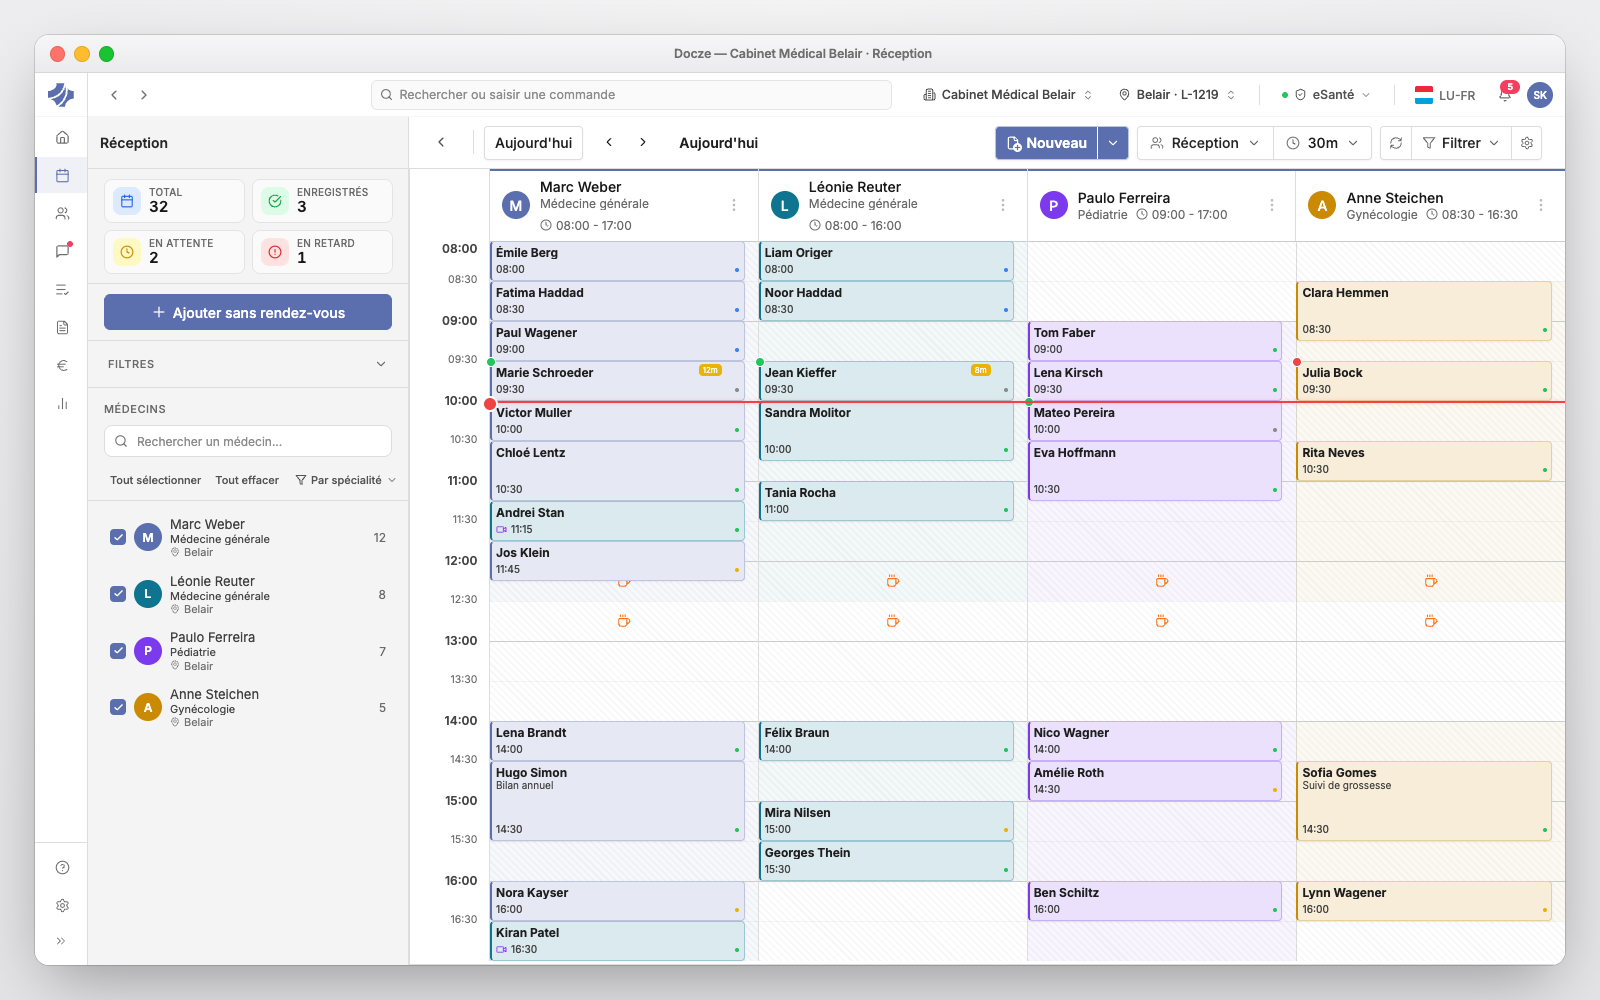Open the SK user avatar

(x=1540, y=95)
